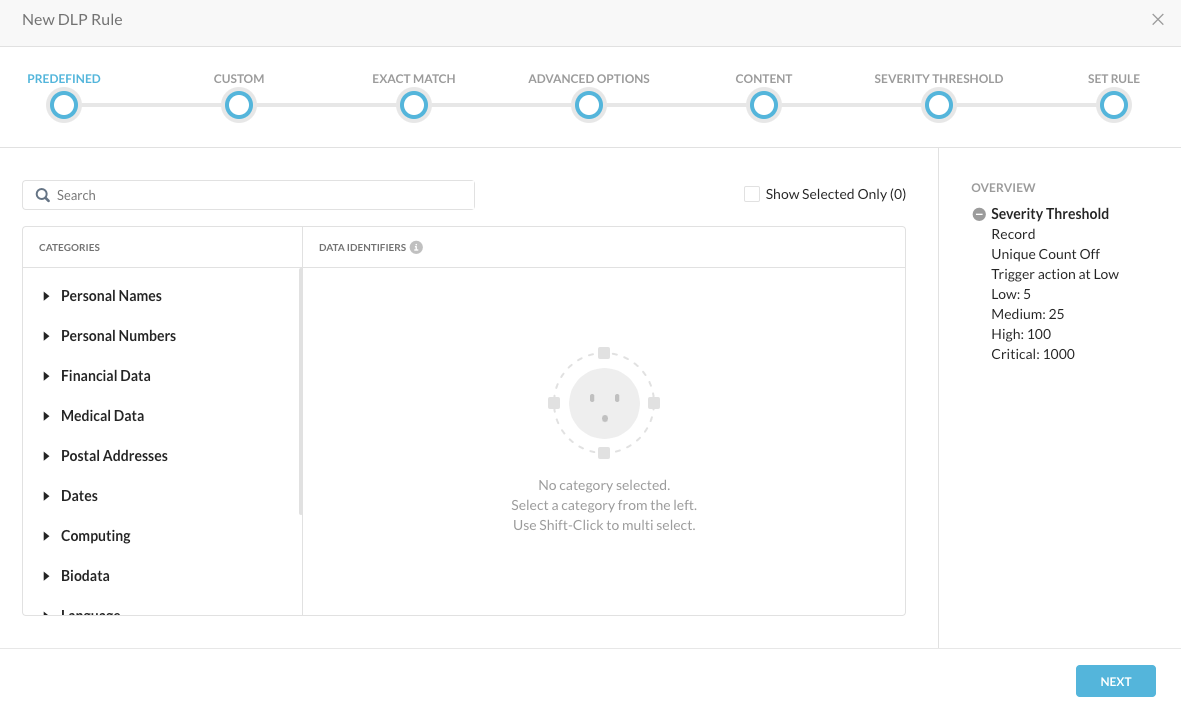Close the New DLP Rule dialog

tap(1157, 20)
